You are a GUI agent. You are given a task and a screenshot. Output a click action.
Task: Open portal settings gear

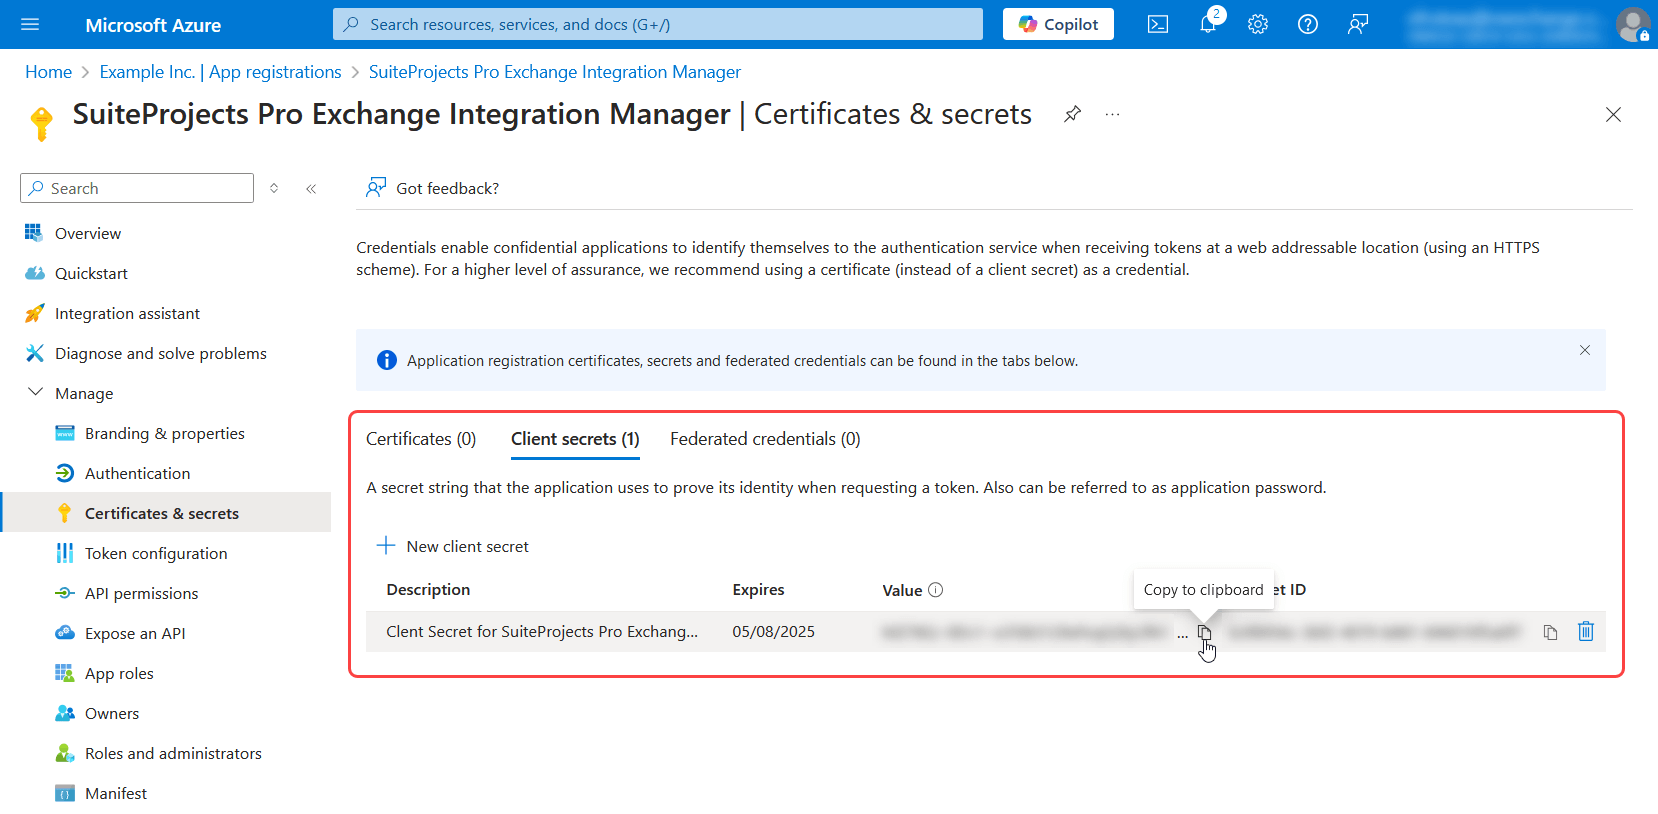coord(1258,24)
